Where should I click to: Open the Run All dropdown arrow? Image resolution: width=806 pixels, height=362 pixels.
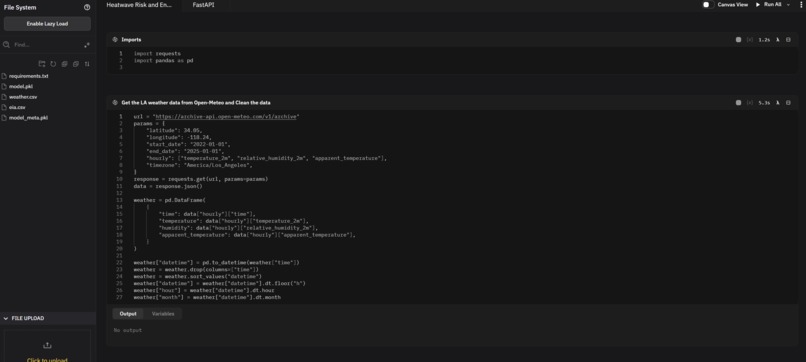coord(789,5)
